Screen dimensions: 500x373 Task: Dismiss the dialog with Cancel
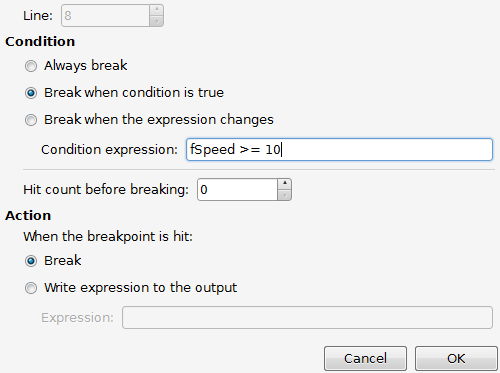click(x=365, y=358)
